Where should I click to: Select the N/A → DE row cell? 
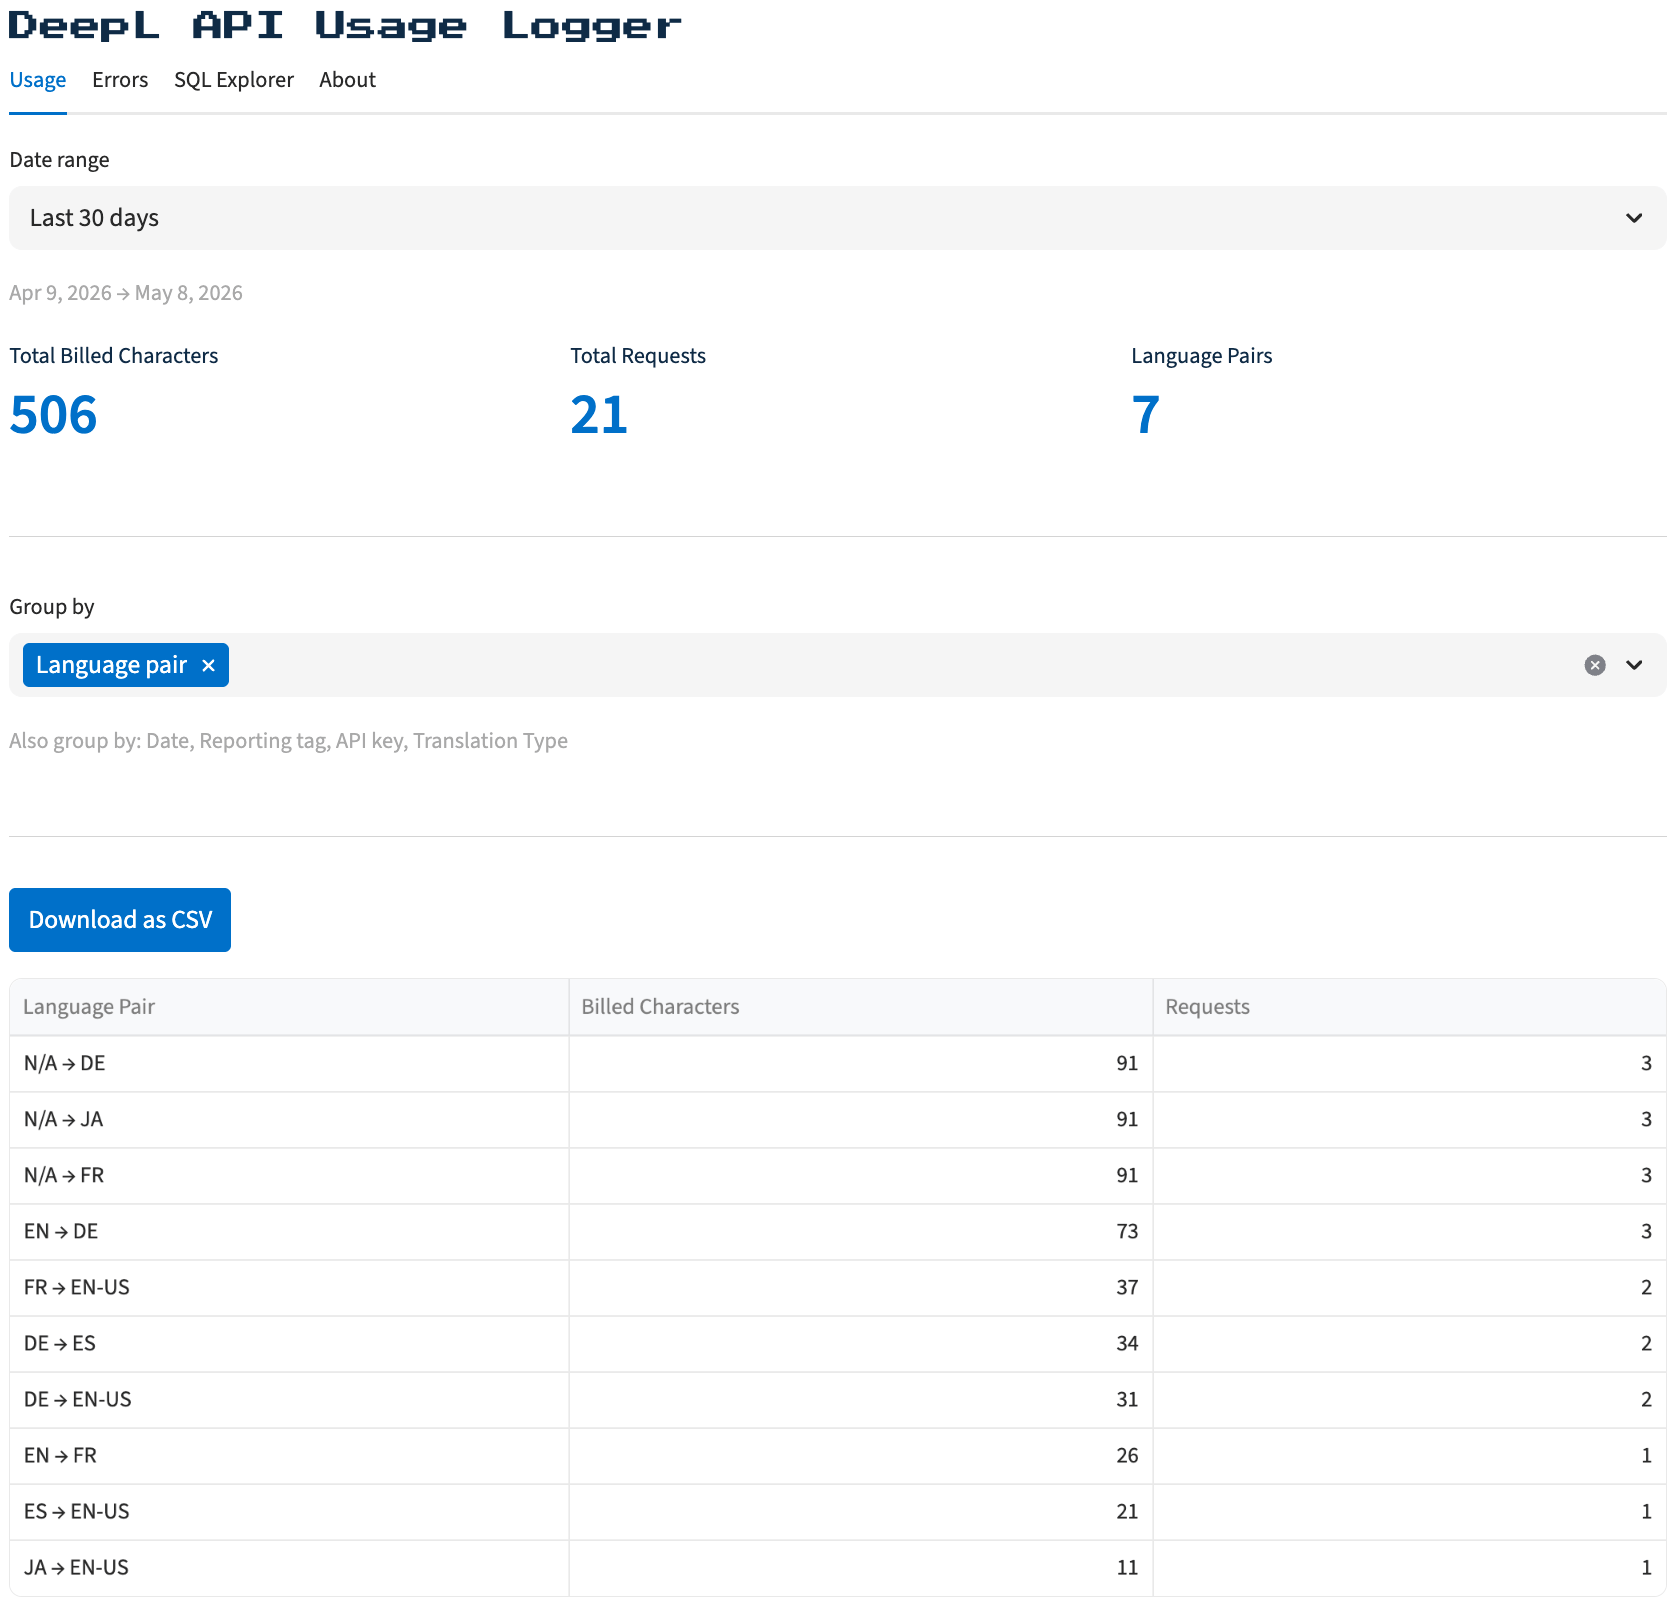click(x=289, y=1064)
